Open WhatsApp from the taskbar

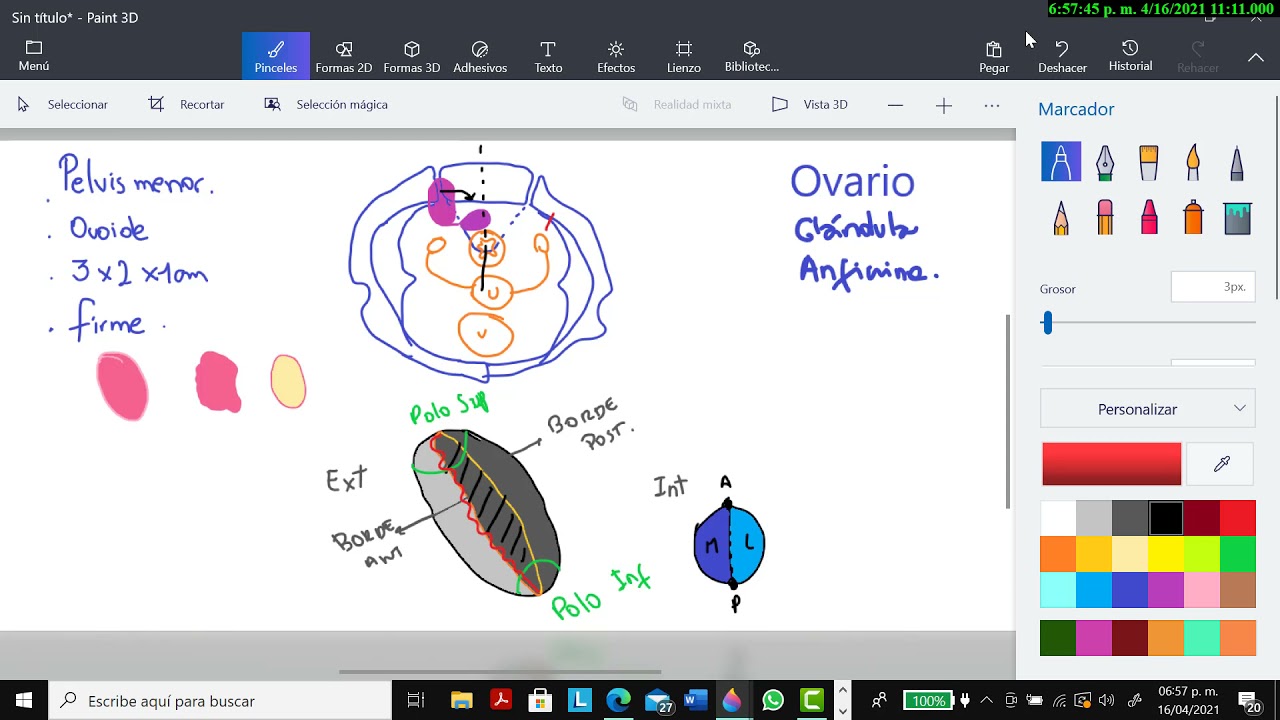(773, 700)
